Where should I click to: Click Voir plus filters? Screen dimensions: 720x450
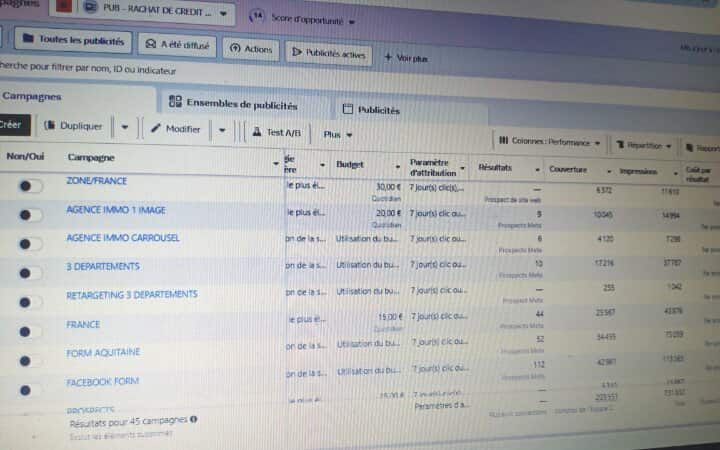click(x=406, y=58)
